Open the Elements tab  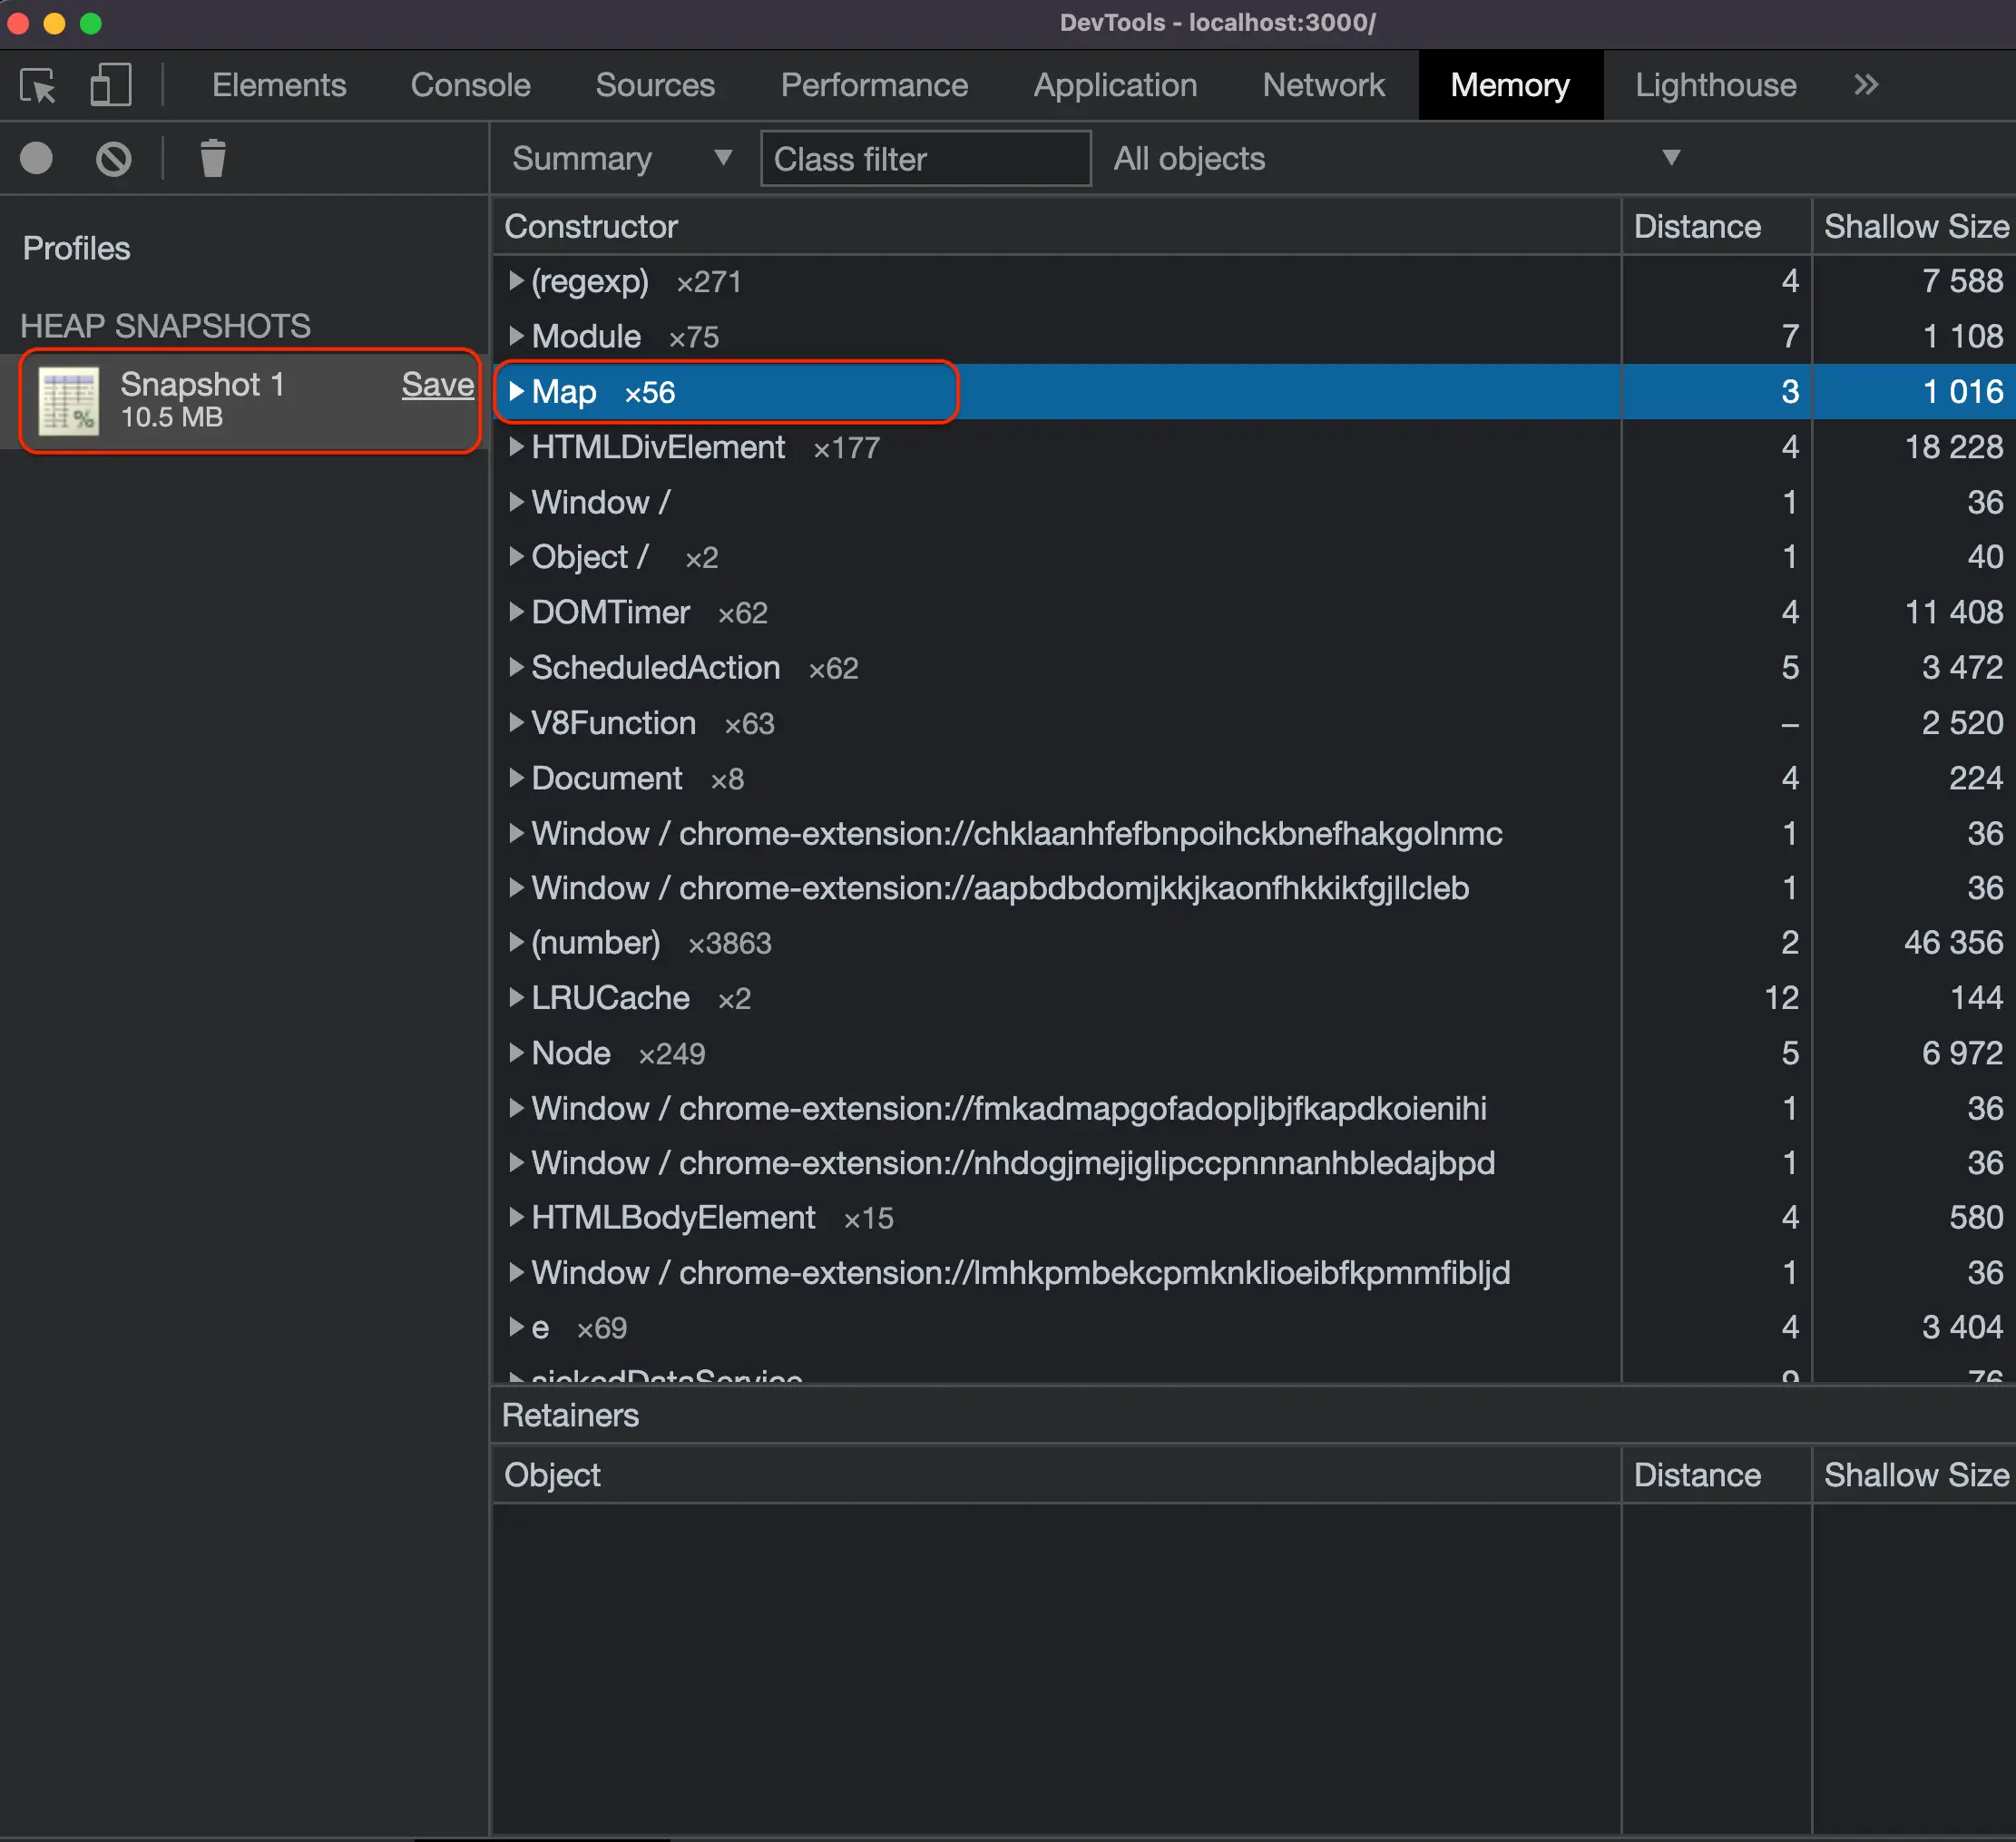click(x=279, y=86)
